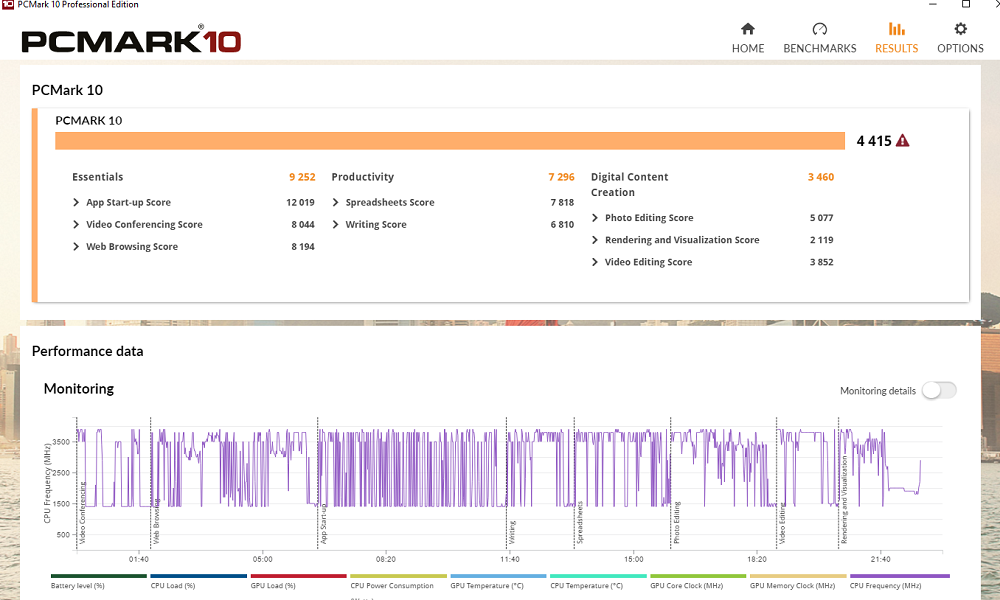The image size is (1000, 600).
Task: Click the Digital Content Creation heading
Action: click(x=629, y=185)
